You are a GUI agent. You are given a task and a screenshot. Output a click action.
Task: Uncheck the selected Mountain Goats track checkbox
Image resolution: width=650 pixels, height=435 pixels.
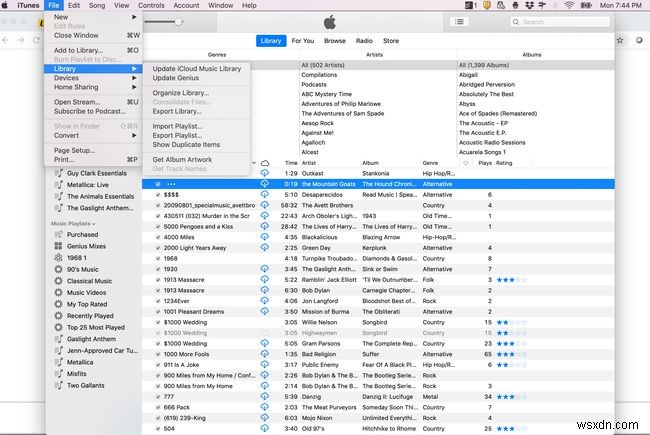[x=158, y=184]
